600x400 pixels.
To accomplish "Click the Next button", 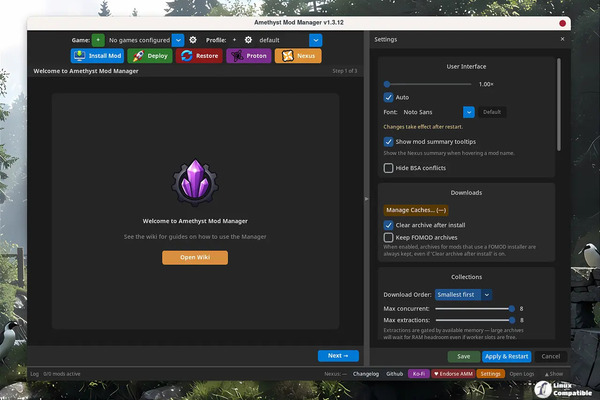I will coord(338,356).
